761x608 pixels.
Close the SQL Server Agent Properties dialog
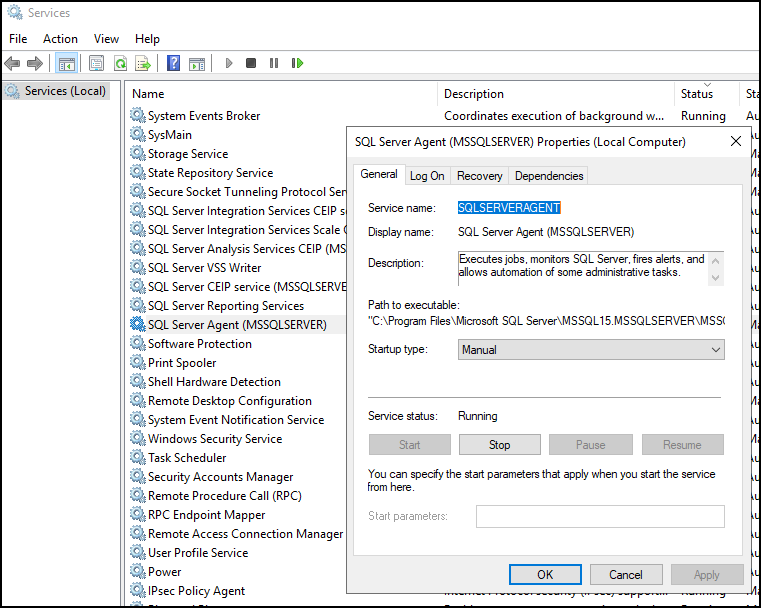(x=736, y=141)
